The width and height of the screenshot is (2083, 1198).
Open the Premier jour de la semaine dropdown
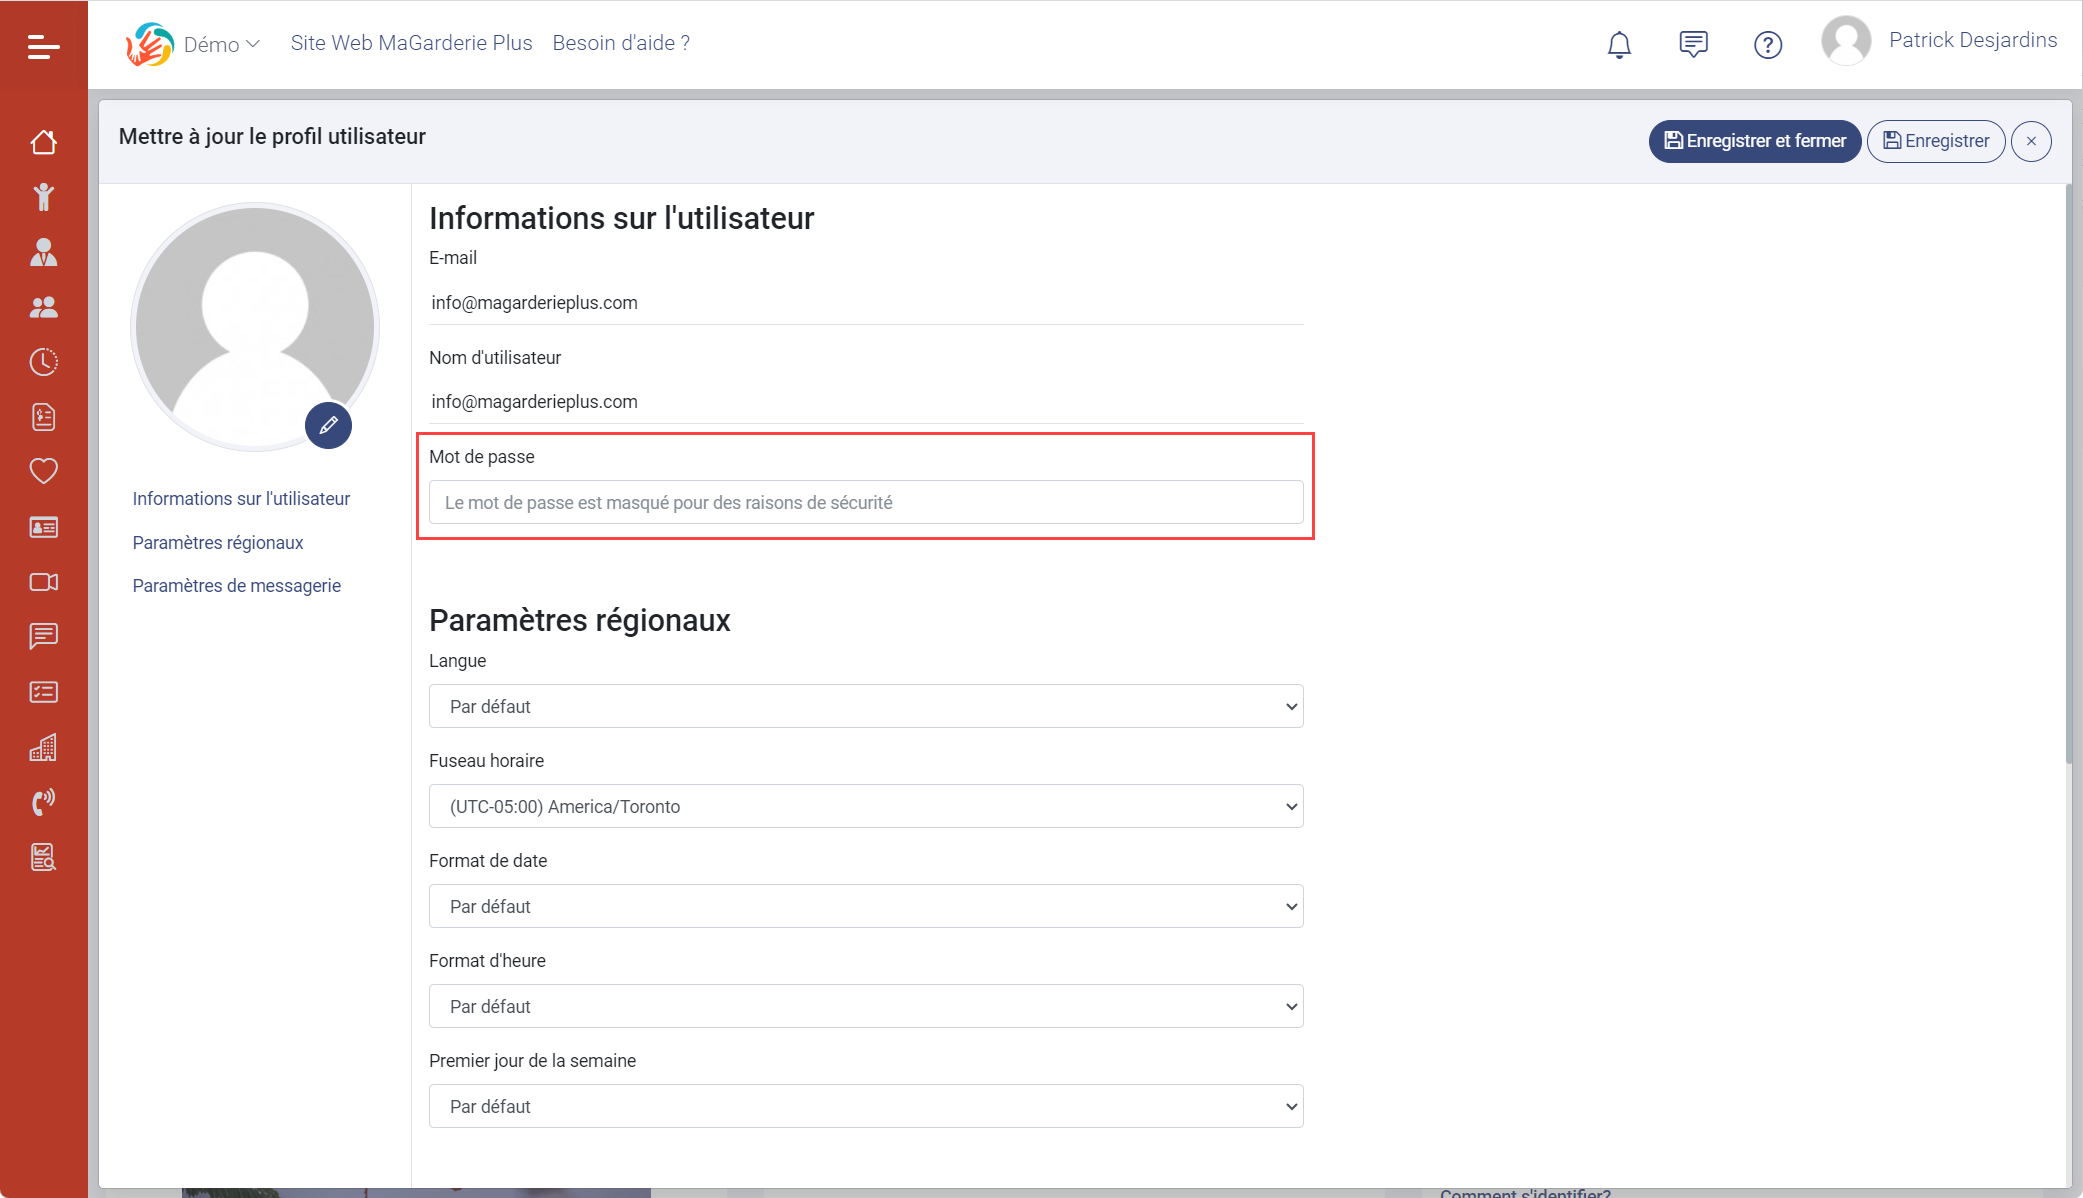pyautogui.click(x=865, y=1106)
